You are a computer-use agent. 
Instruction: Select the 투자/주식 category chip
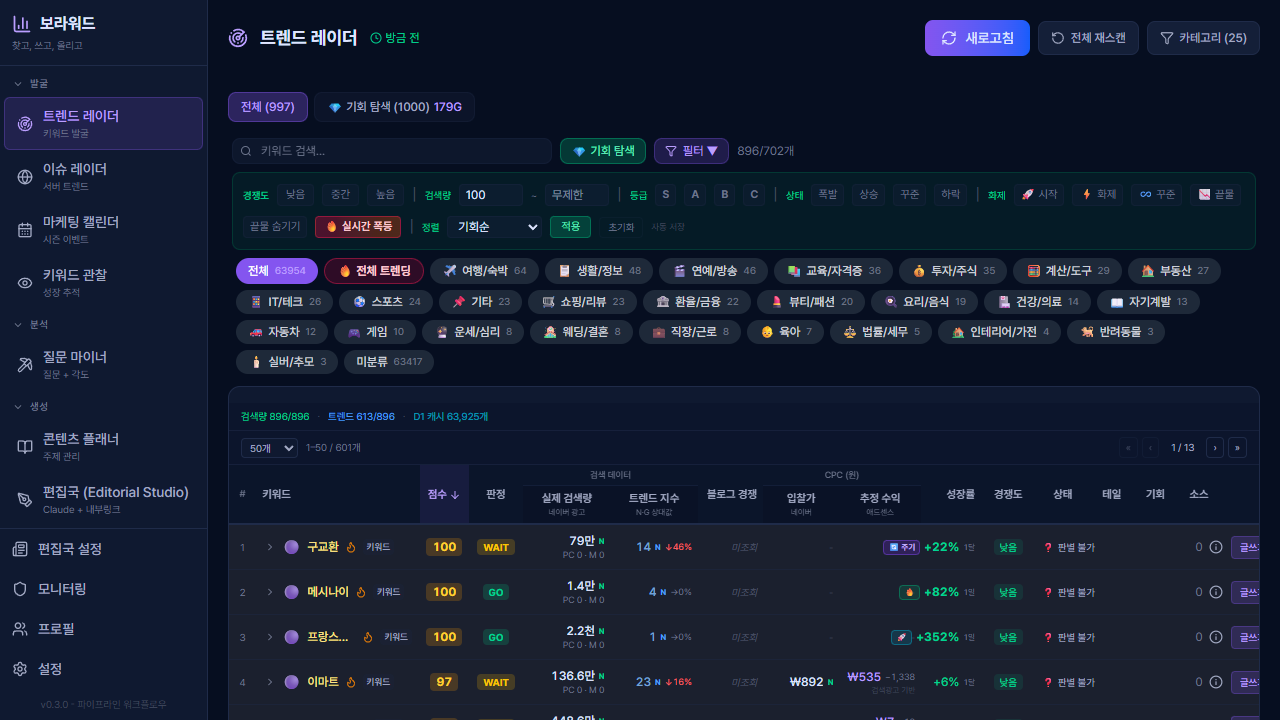click(x=953, y=271)
